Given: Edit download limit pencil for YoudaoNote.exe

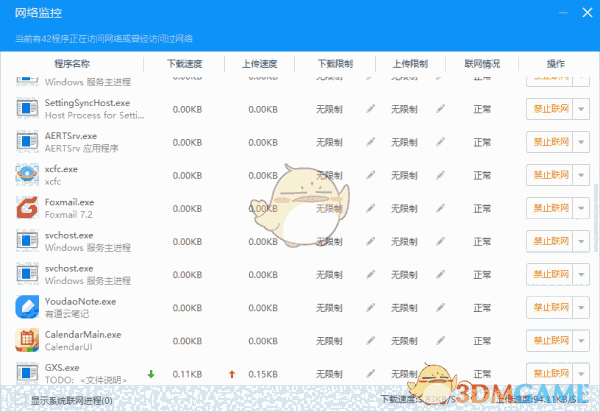Looking at the screenshot, I should coord(370,307).
